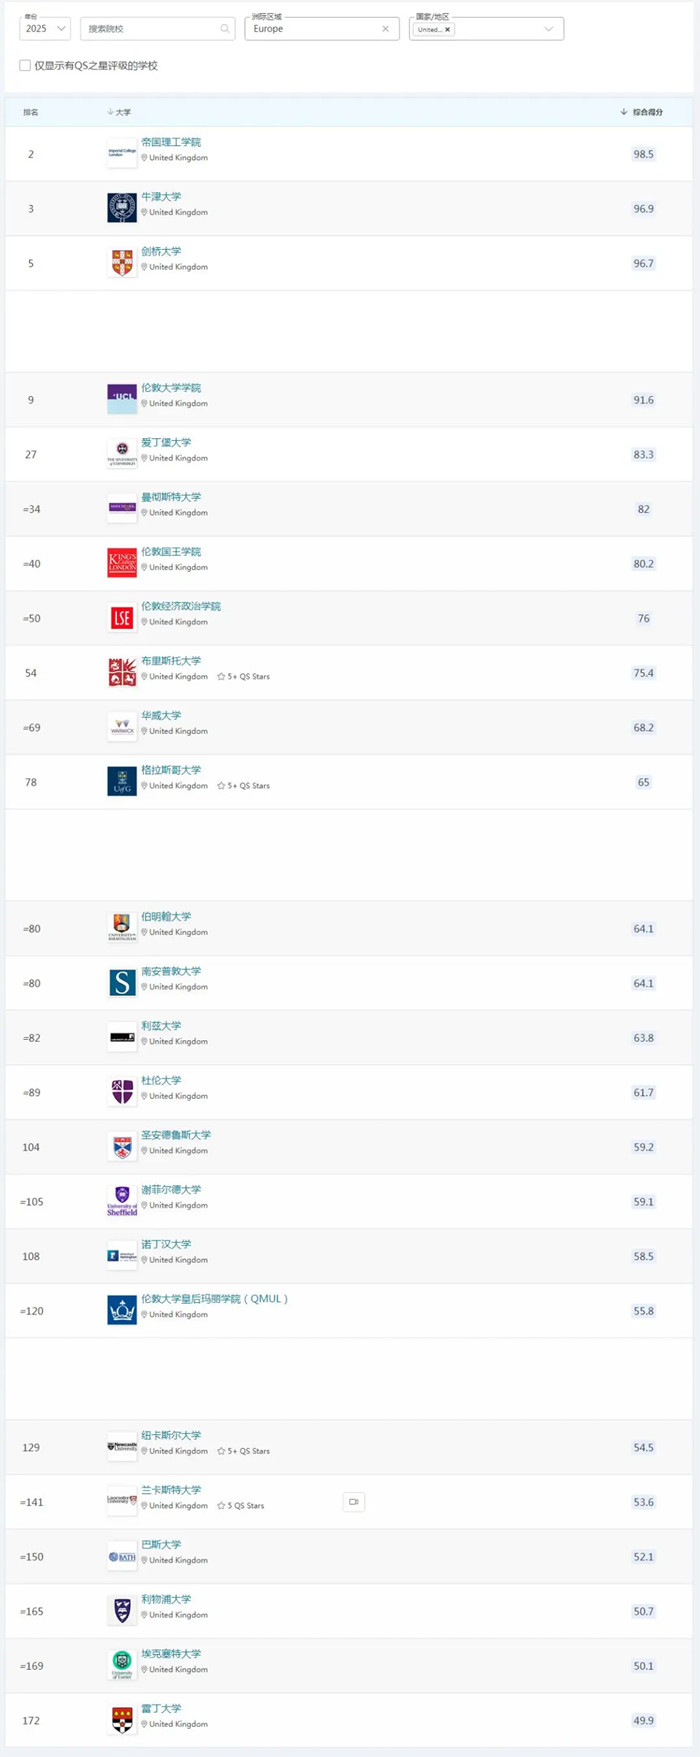Click the UCL purple logo
Viewport: 700px width, 1757px height.
(122, 399)
